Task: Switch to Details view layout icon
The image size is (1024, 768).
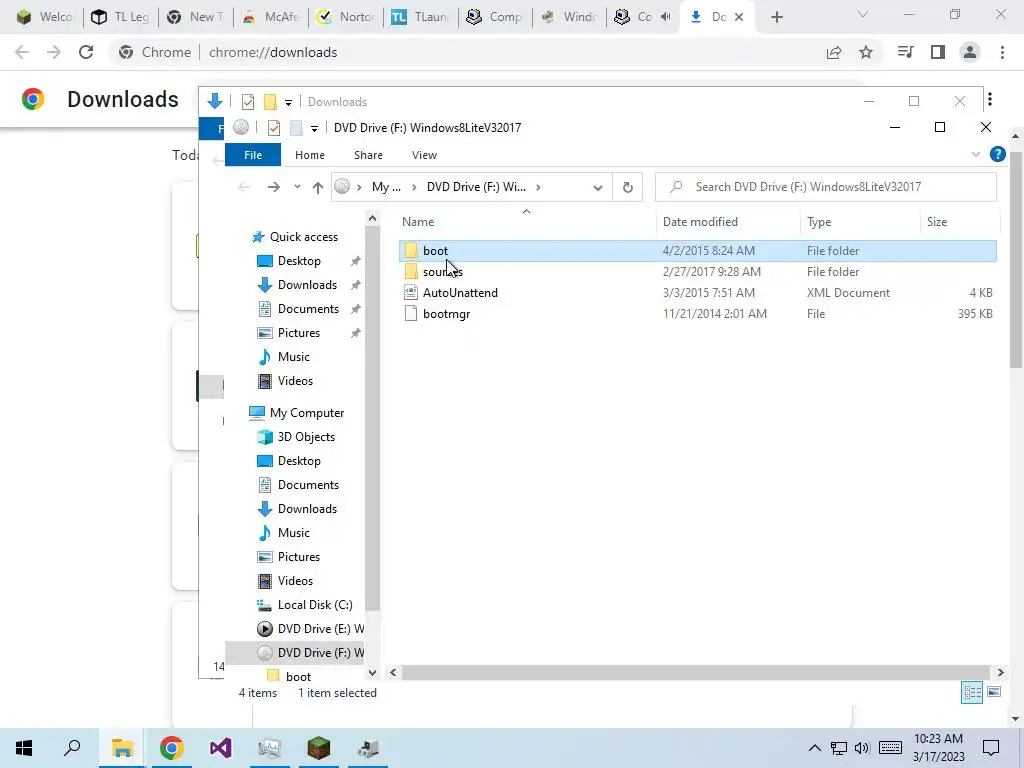Action: click(x=972, y=692)
